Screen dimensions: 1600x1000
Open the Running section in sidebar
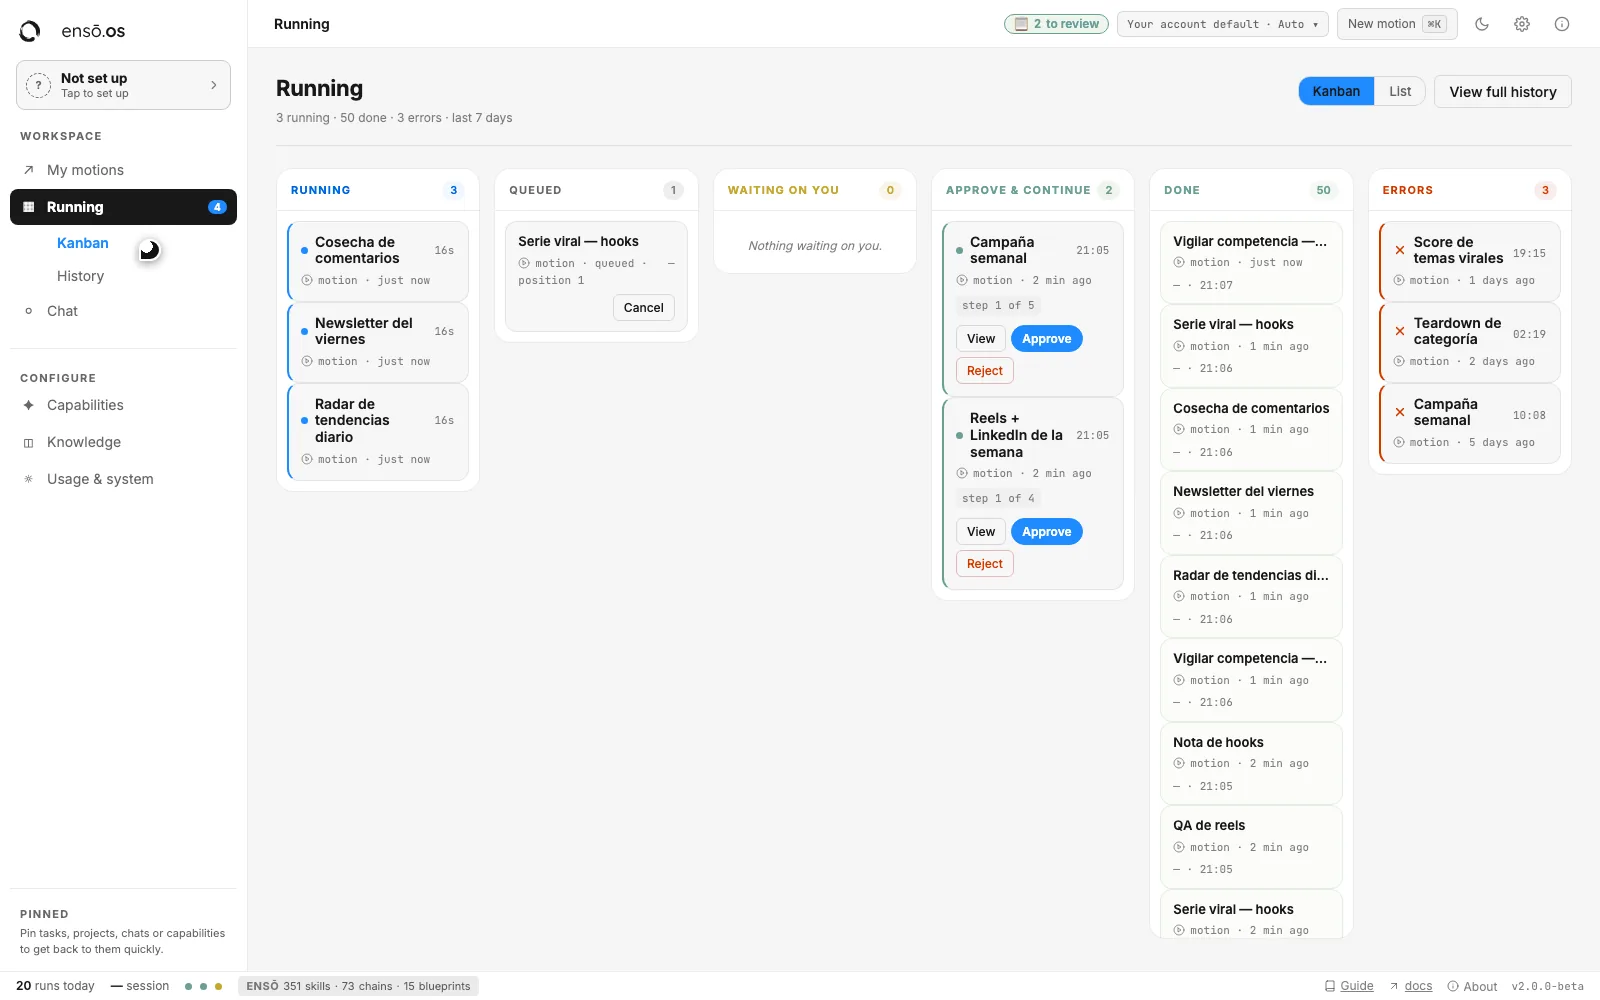coord(123,207)
